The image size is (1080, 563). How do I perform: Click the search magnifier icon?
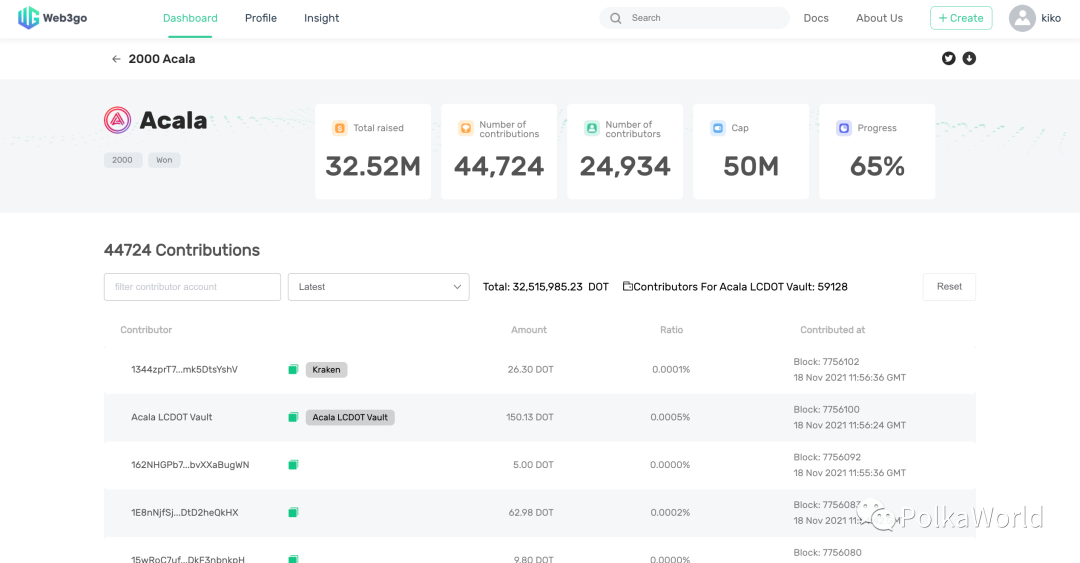coord(616,19)
